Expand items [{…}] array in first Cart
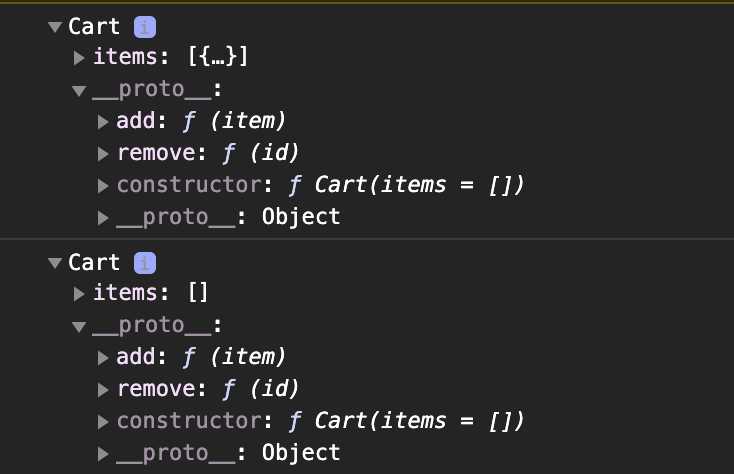Screen dimensions: 734x474 (79, 58)
